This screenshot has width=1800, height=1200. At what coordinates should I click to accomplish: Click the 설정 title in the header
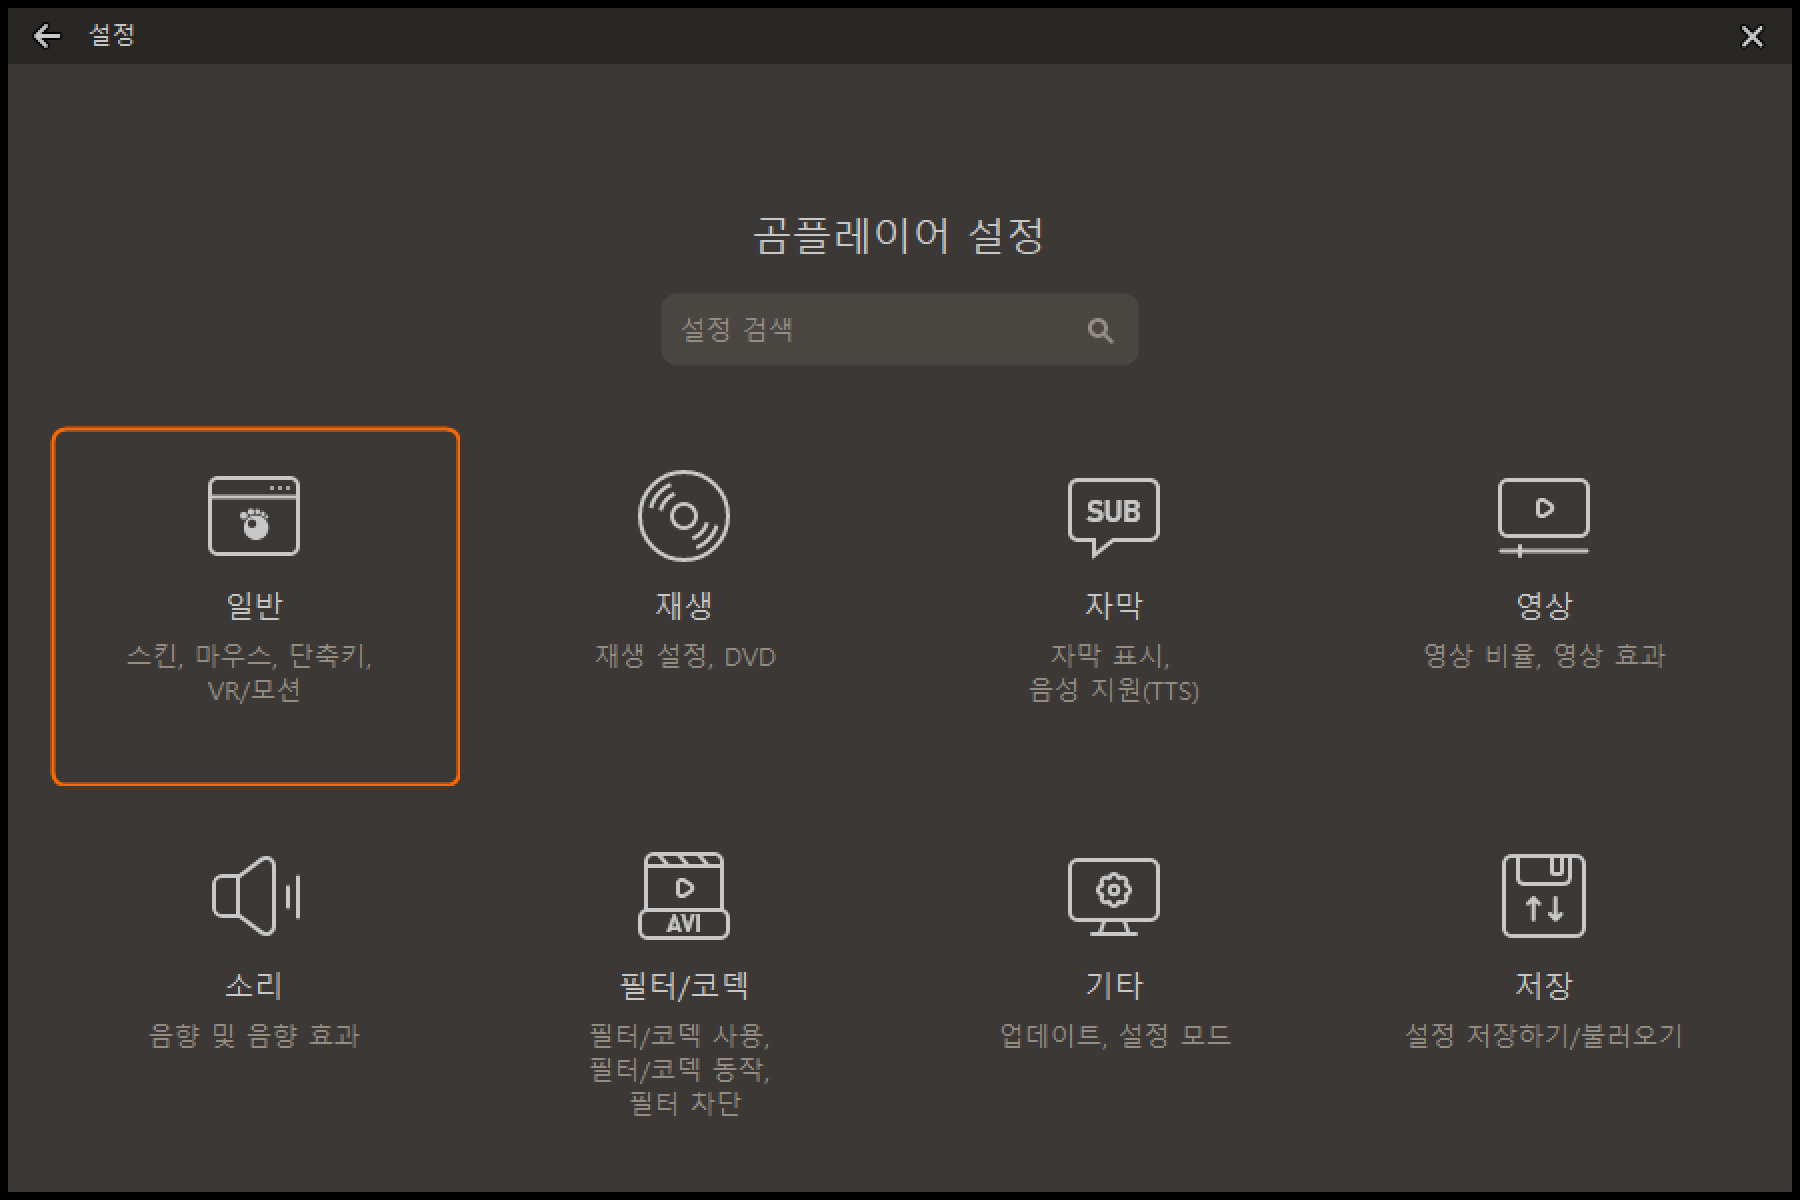coord(112,35)
